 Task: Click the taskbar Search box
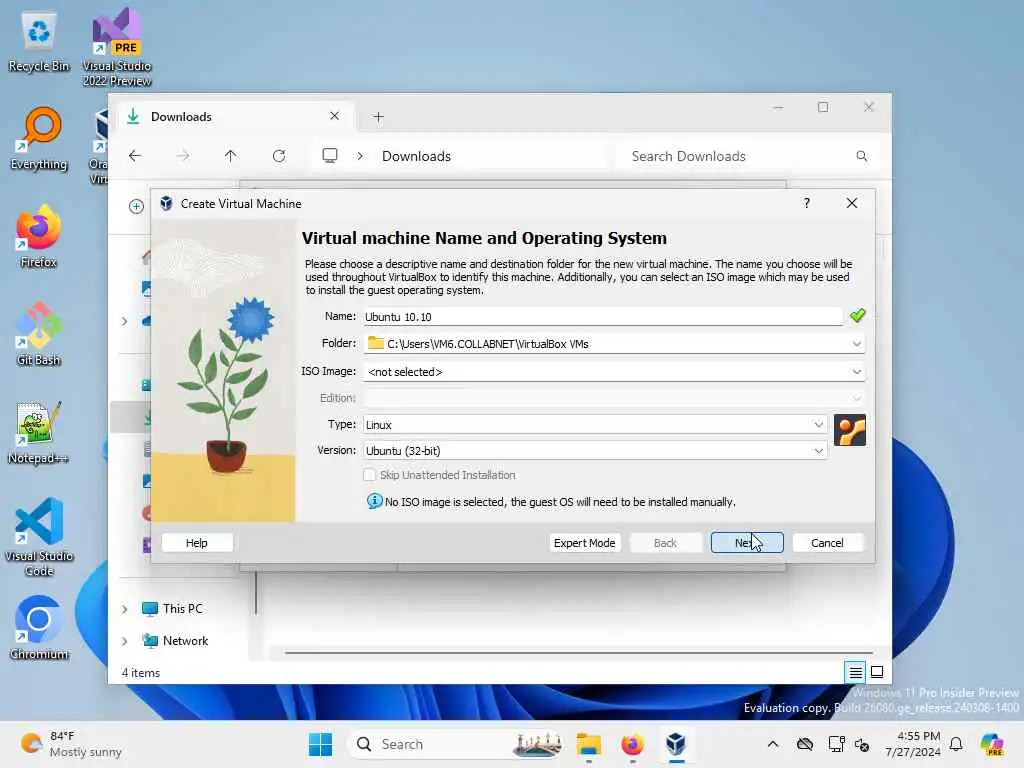coord(456,744)
